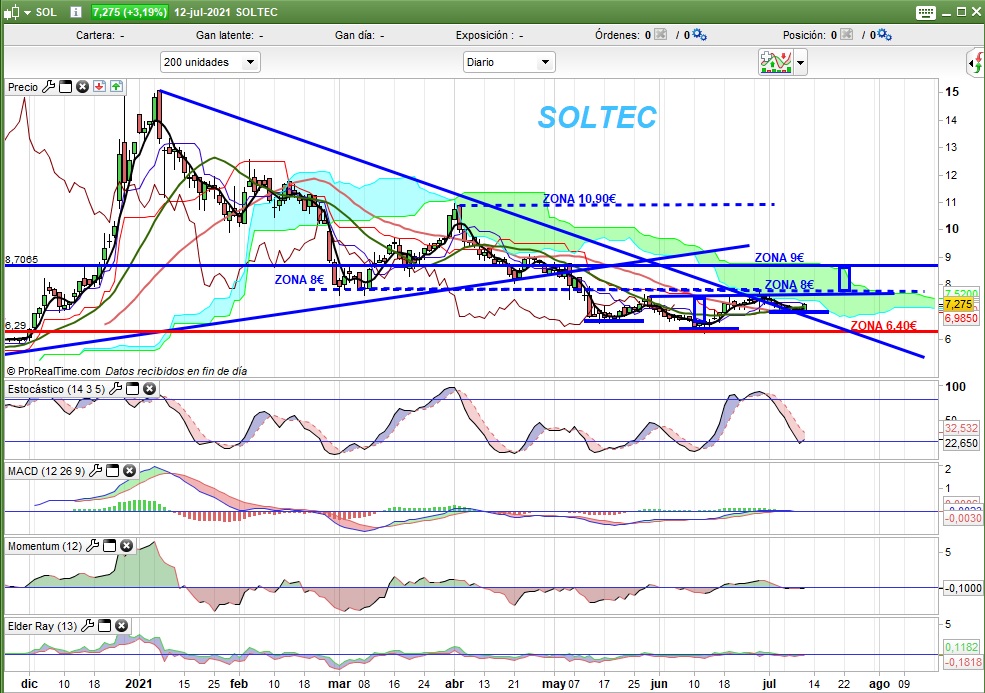Open Elder Ray (13) wrench settings

(87, 626)
